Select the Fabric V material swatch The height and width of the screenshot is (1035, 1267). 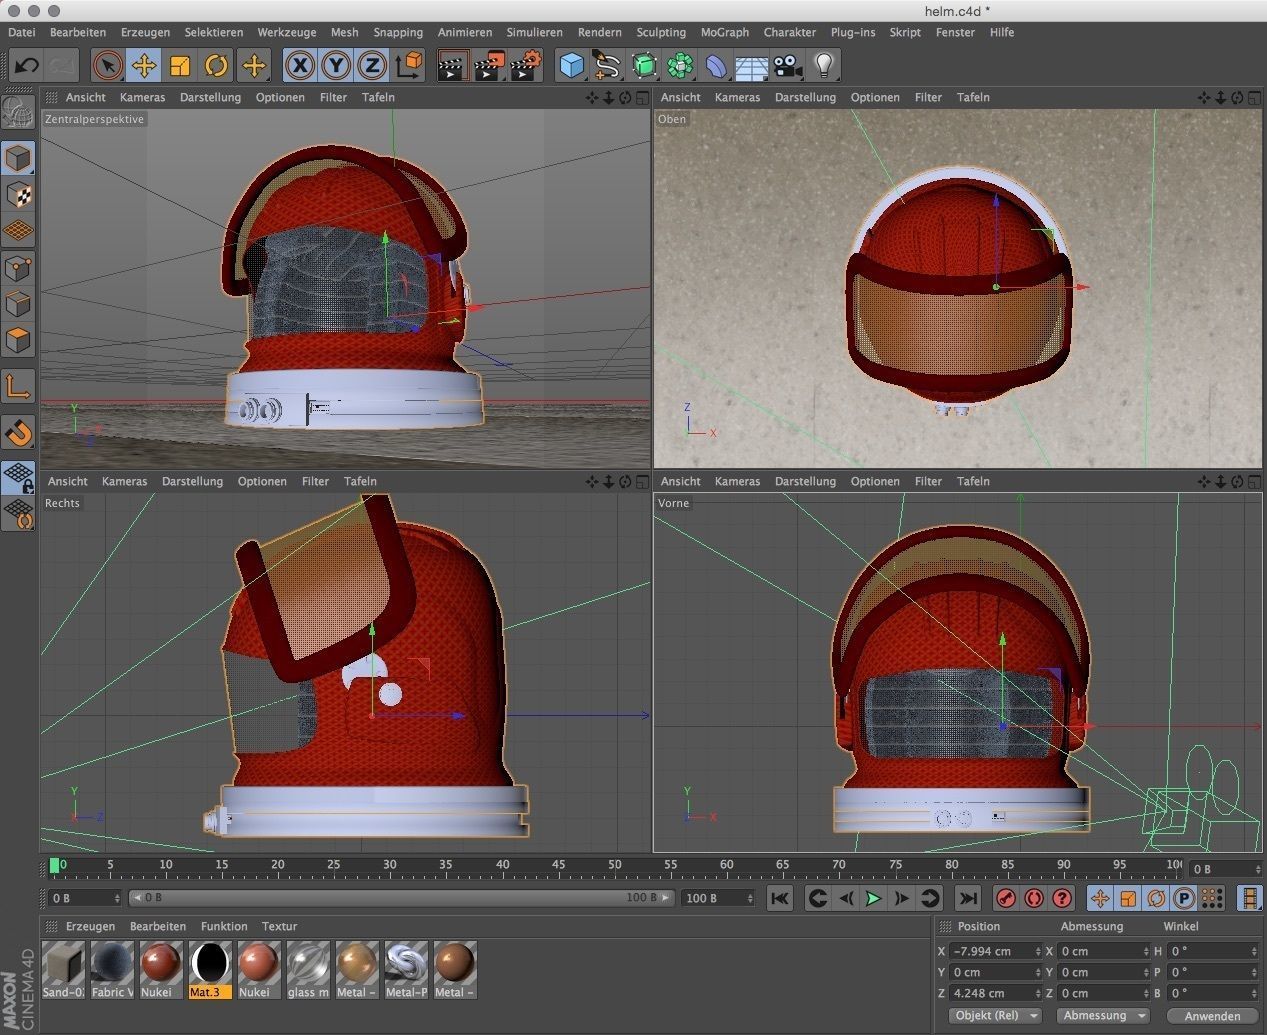[x=112, y=969]
